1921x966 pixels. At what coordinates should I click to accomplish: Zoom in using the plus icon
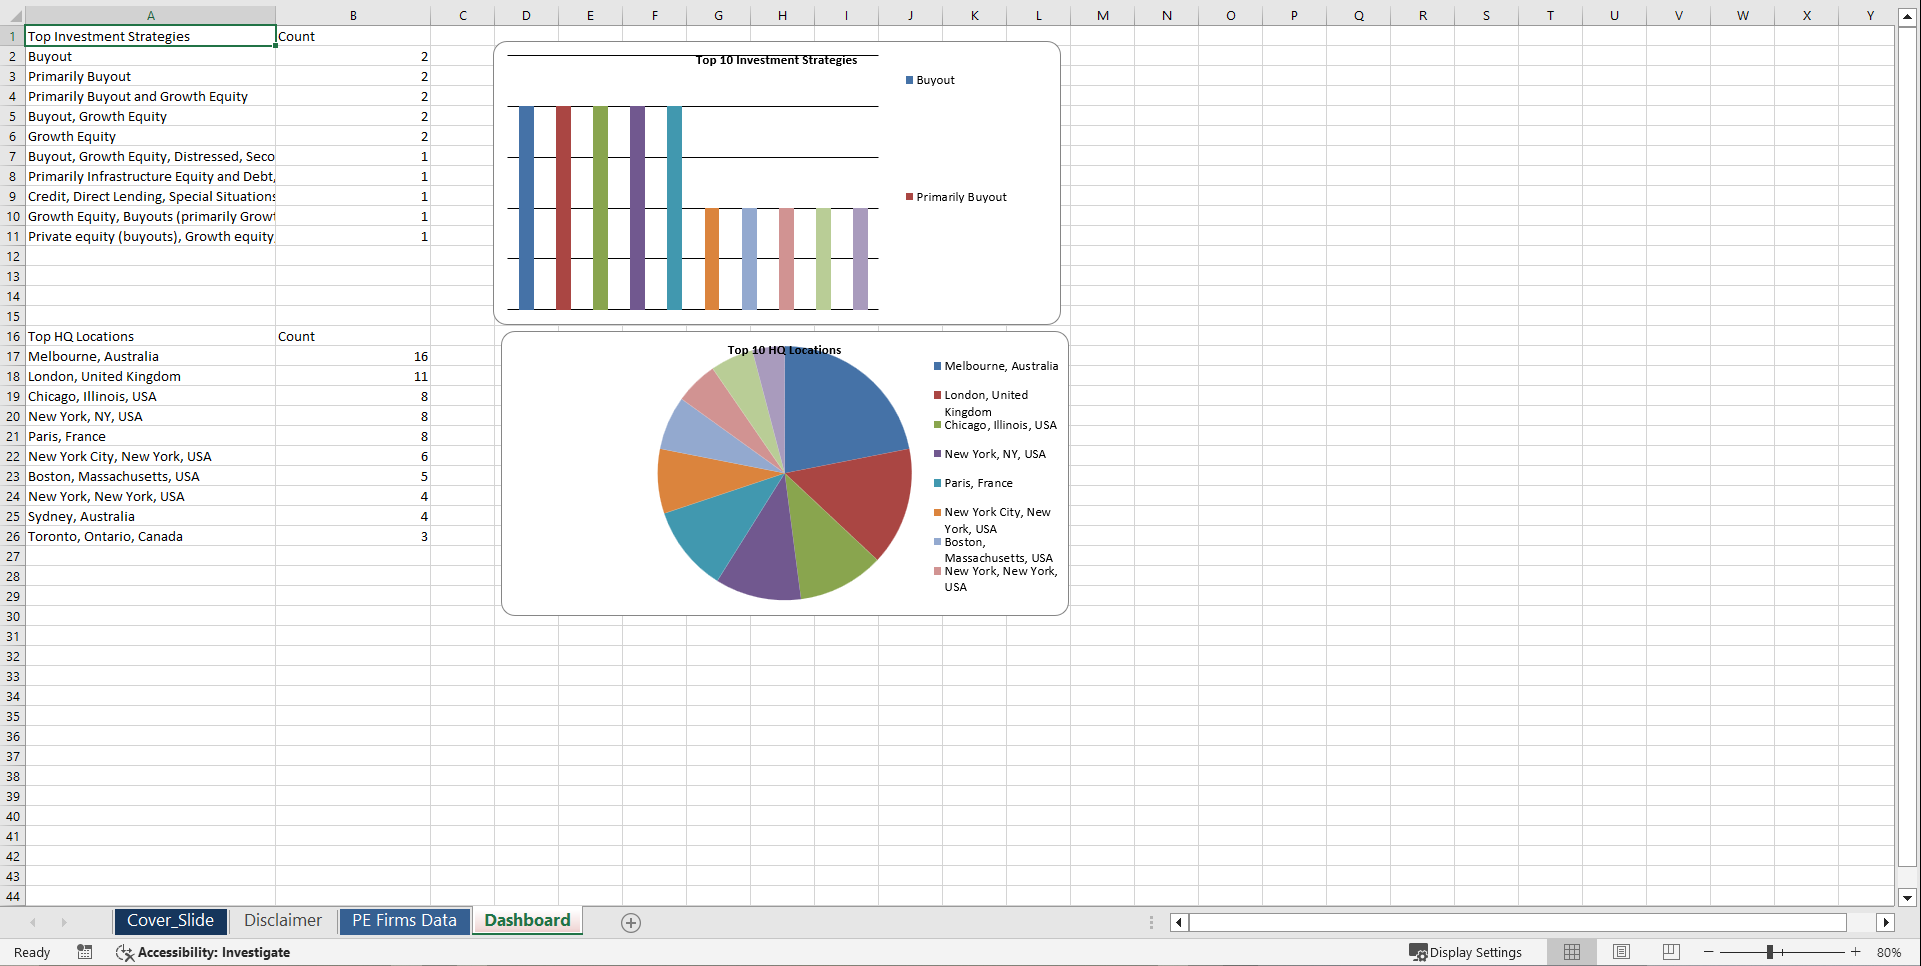(1855, 952)
